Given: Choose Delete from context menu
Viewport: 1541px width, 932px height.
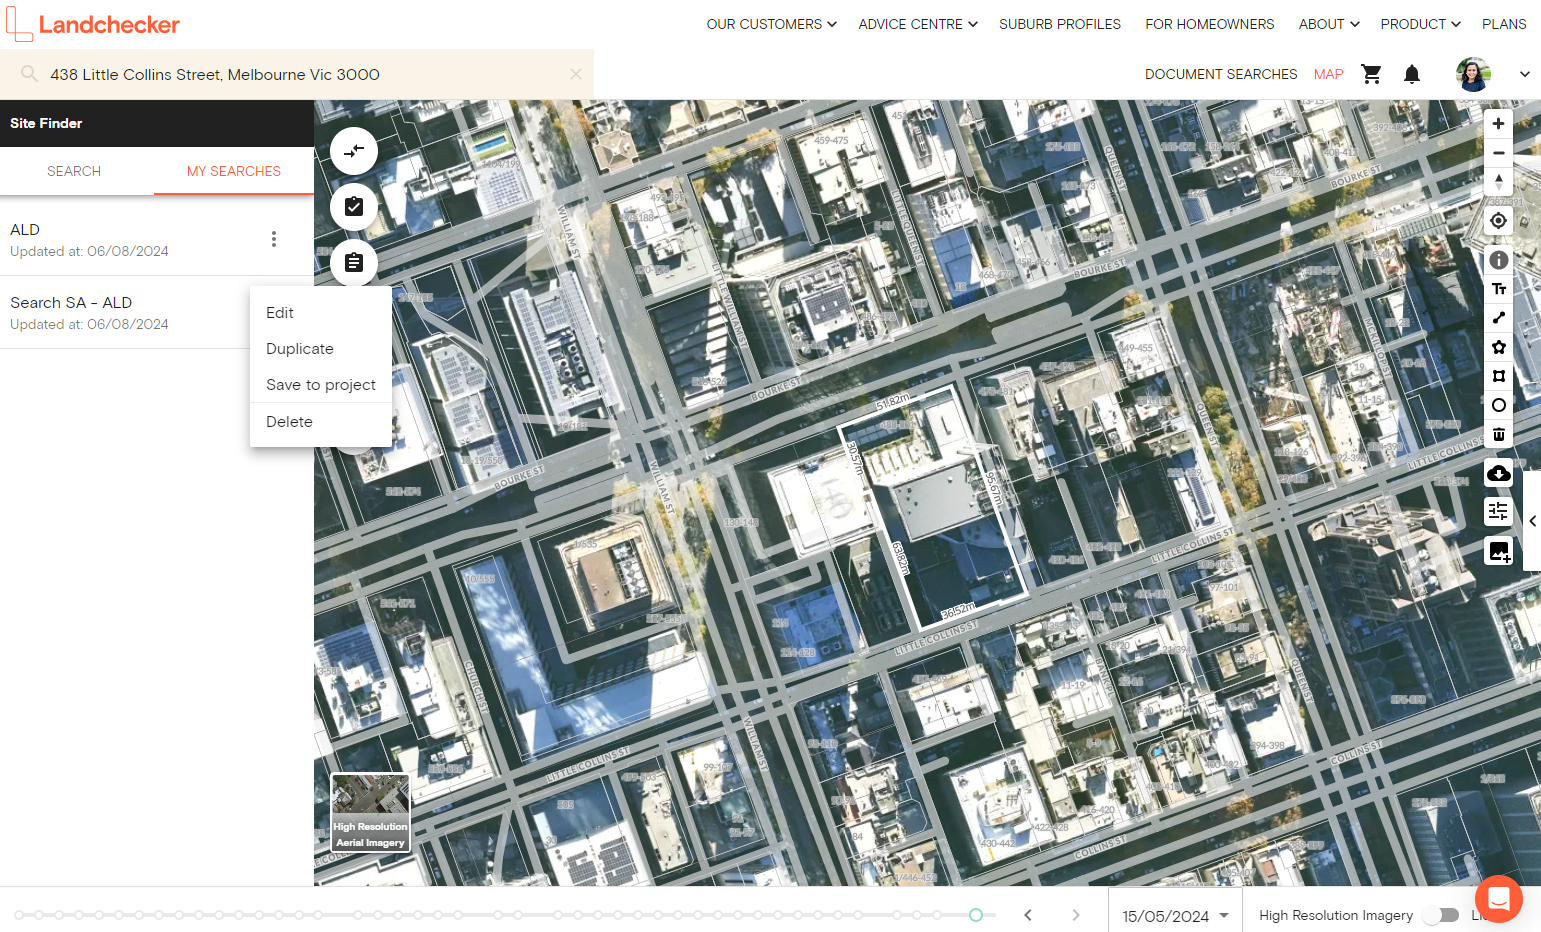Looking at the screenshot, I should pos(321,422).
